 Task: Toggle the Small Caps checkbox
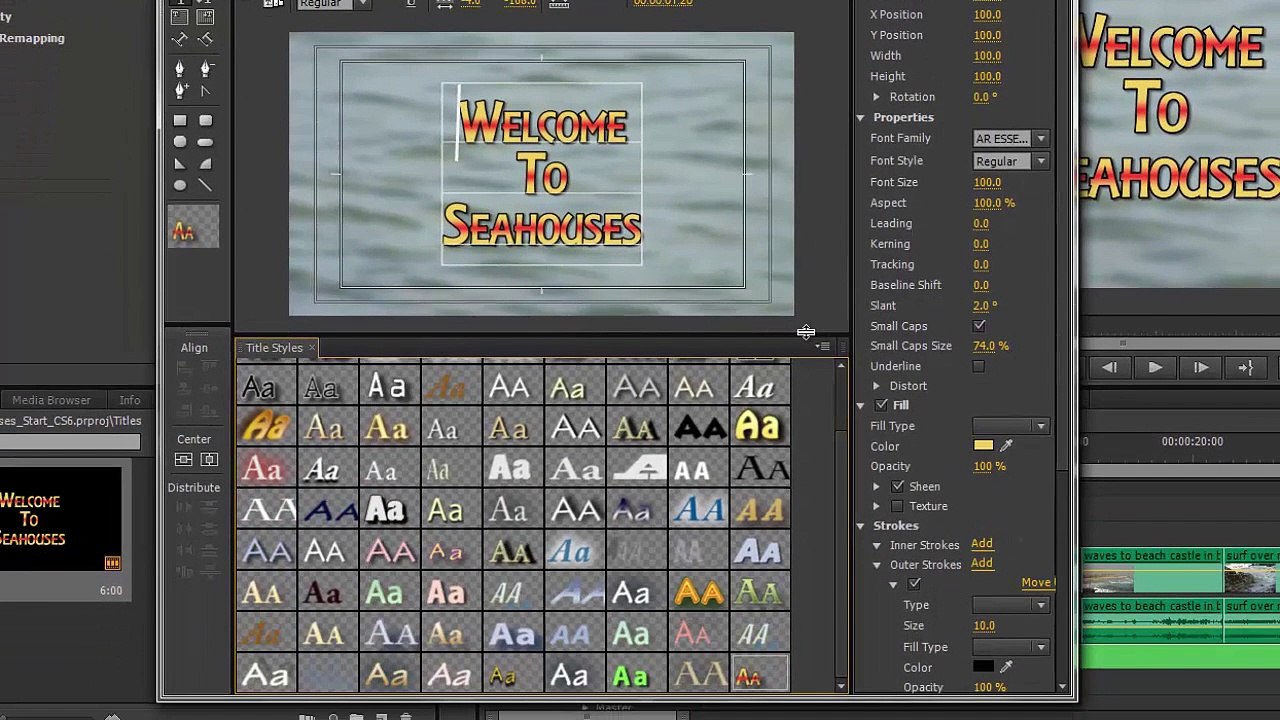[979, 326]
